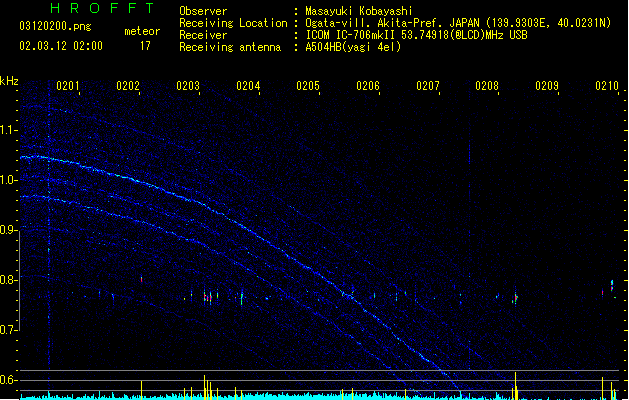Click the 0.7 frequency axis label
The image size is (629, 400).
tap(8, 330)
